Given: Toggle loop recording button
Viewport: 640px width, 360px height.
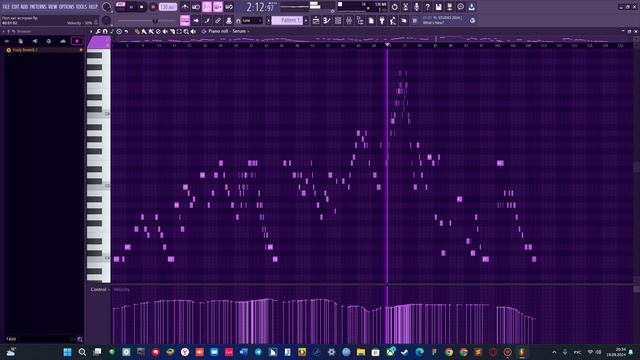Looking at the screenshot, I should [229, 7].
